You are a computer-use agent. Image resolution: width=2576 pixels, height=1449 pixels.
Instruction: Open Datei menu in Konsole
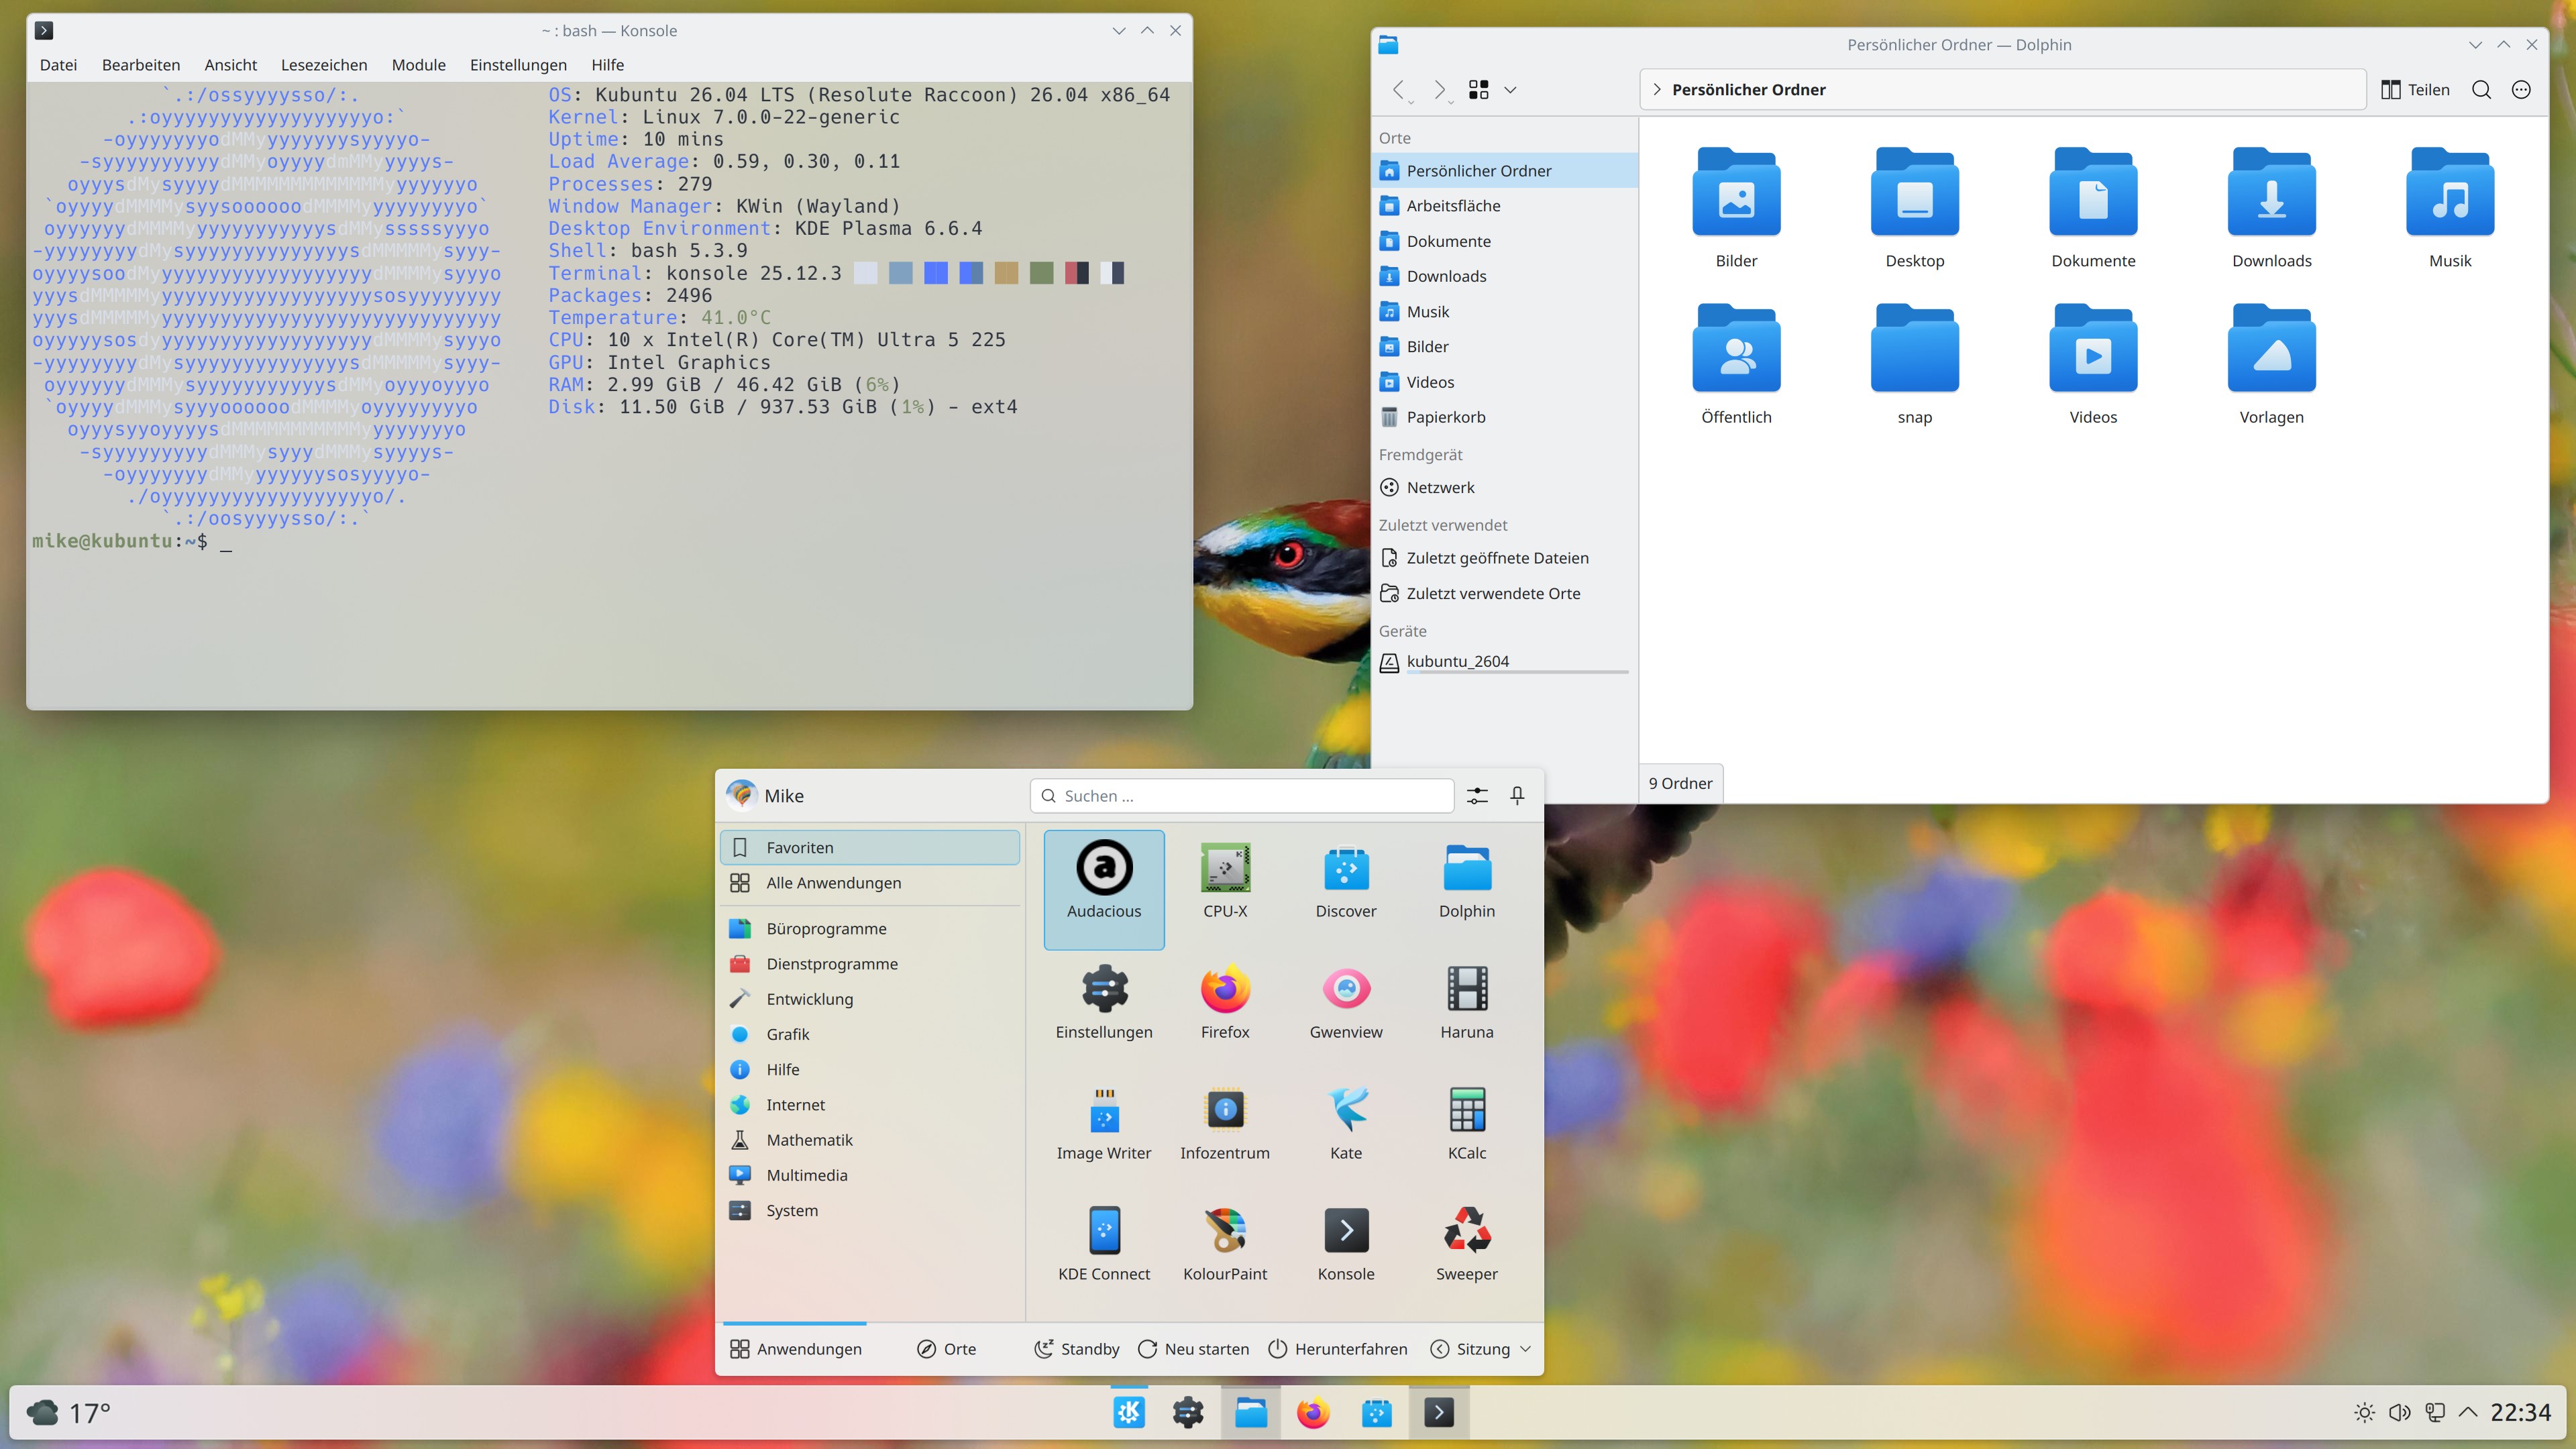pos(58,65)
